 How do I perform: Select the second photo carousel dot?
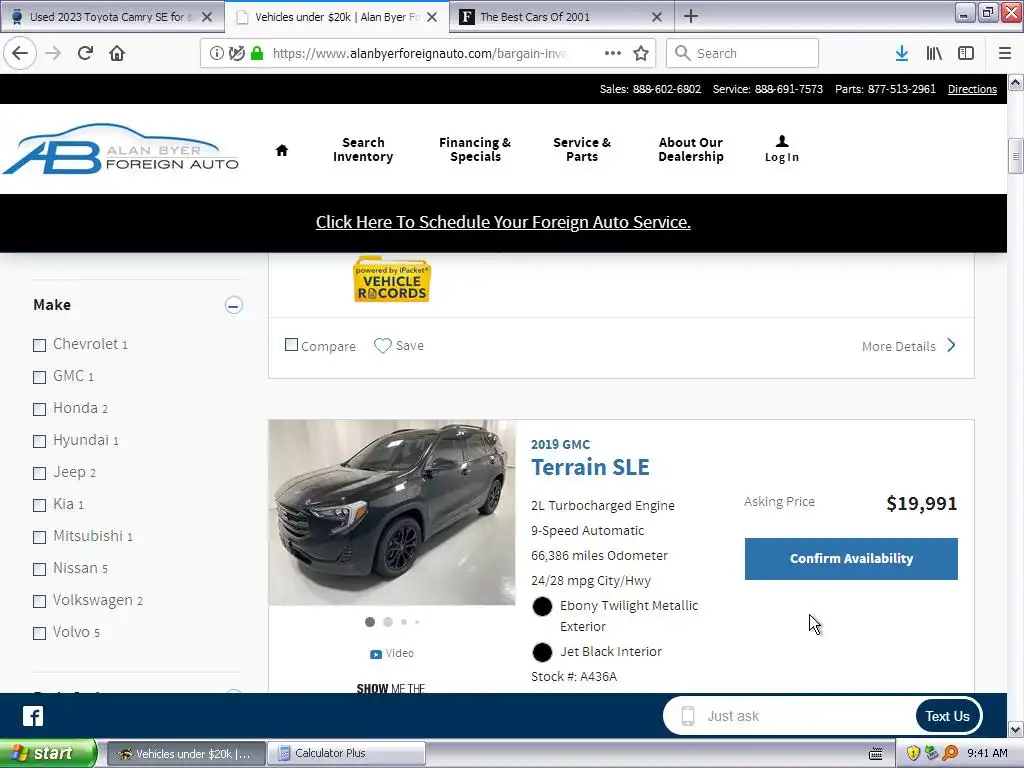(388, 622)
